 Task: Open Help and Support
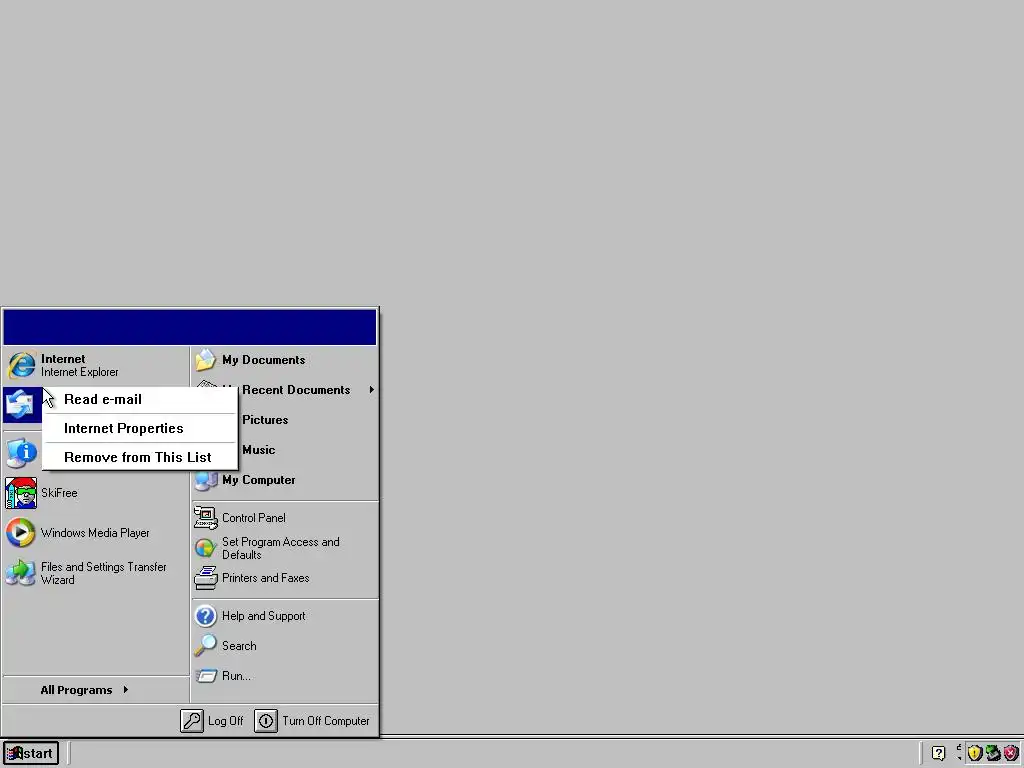[x=285, y=616]
